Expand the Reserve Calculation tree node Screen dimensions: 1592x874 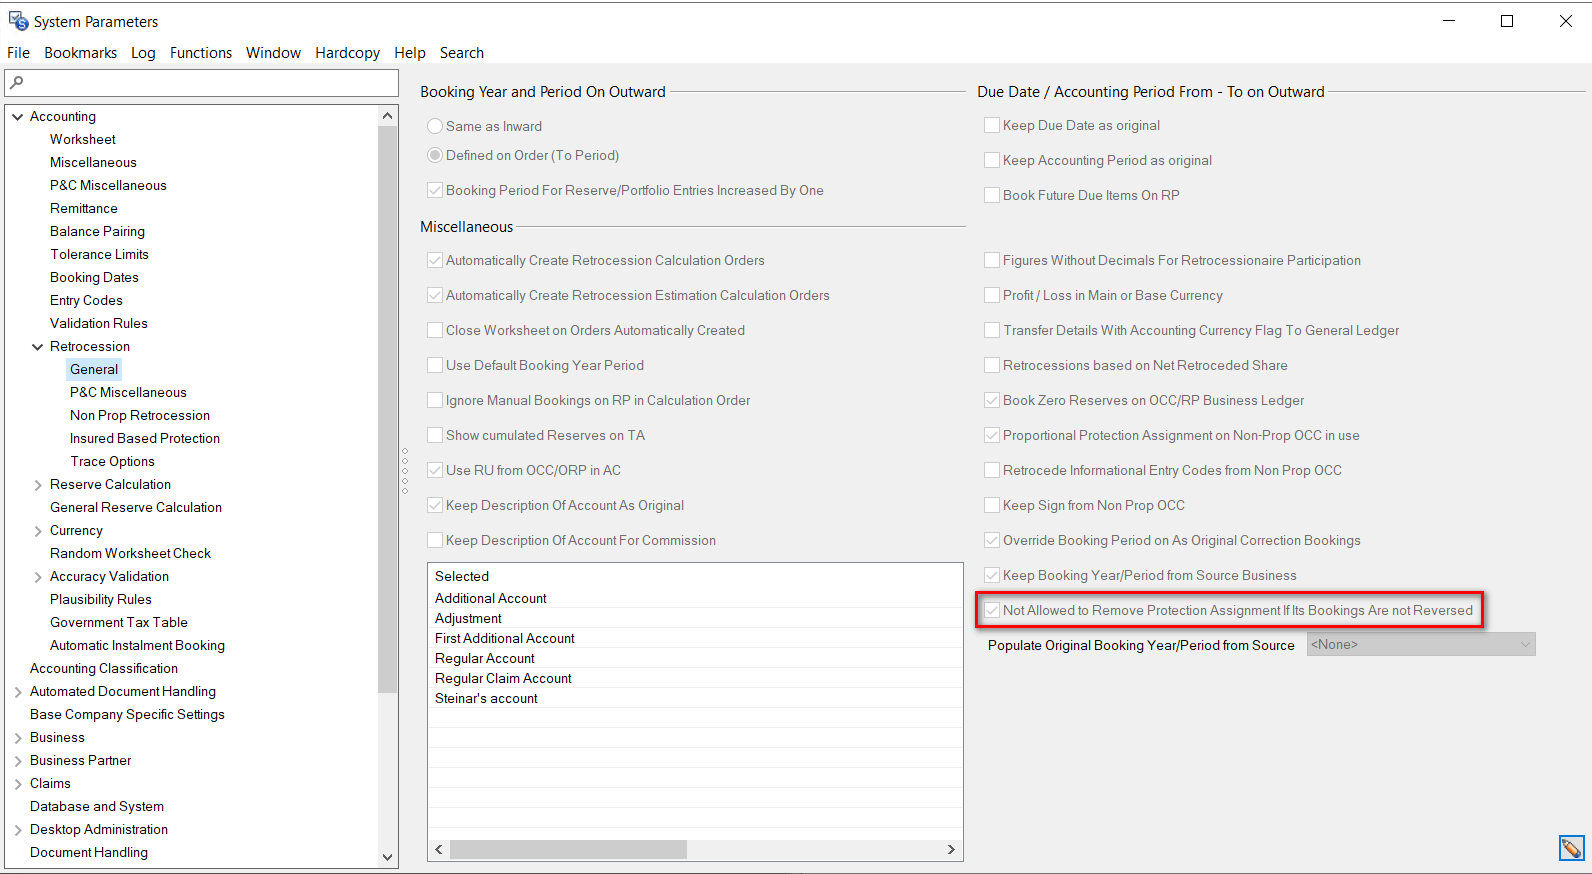38,485
